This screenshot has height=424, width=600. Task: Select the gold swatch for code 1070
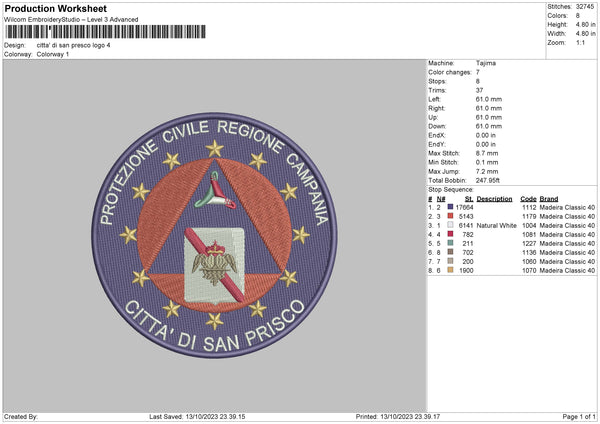click(450, 270)
